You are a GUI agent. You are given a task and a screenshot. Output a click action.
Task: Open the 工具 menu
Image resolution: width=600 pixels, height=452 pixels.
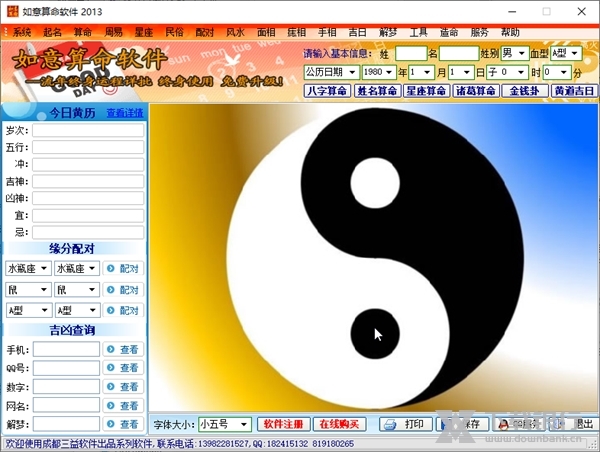[419, 32]
